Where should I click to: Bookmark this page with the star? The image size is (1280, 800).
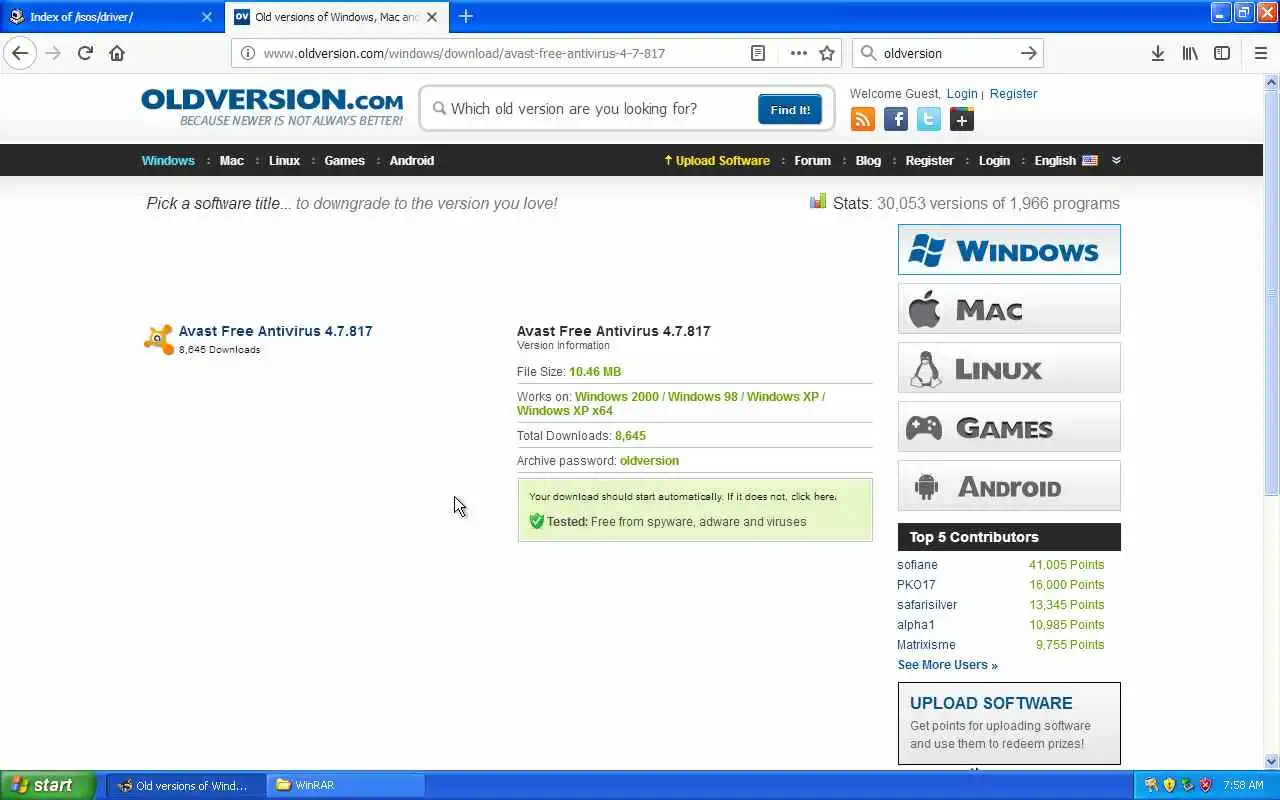pos(827,53)
